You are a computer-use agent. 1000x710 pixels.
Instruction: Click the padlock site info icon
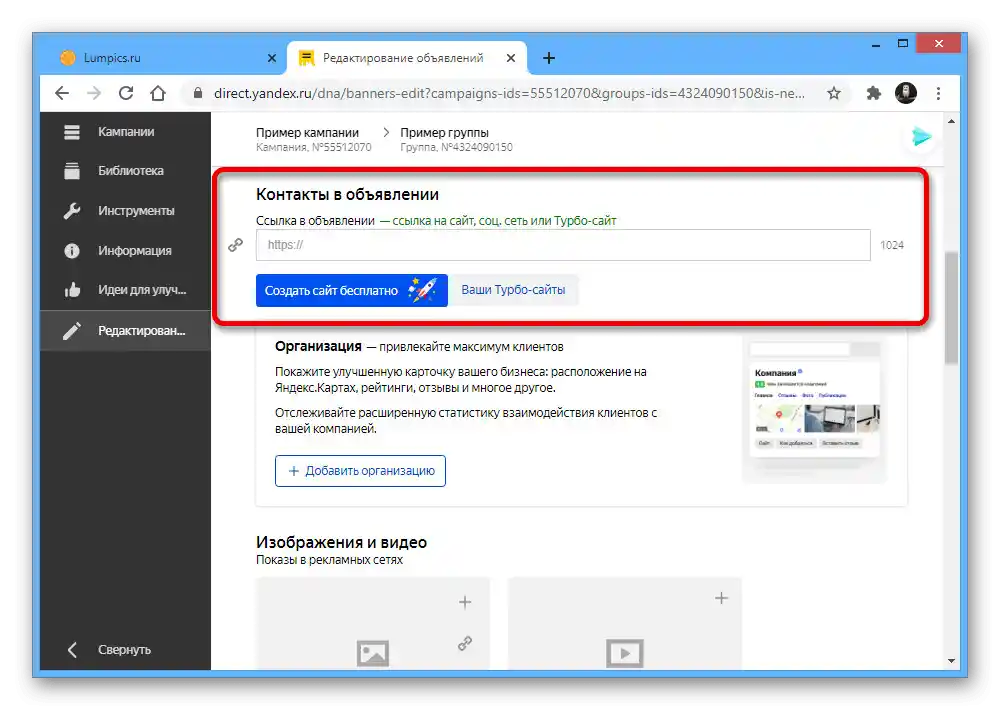[x=198, y=93]
